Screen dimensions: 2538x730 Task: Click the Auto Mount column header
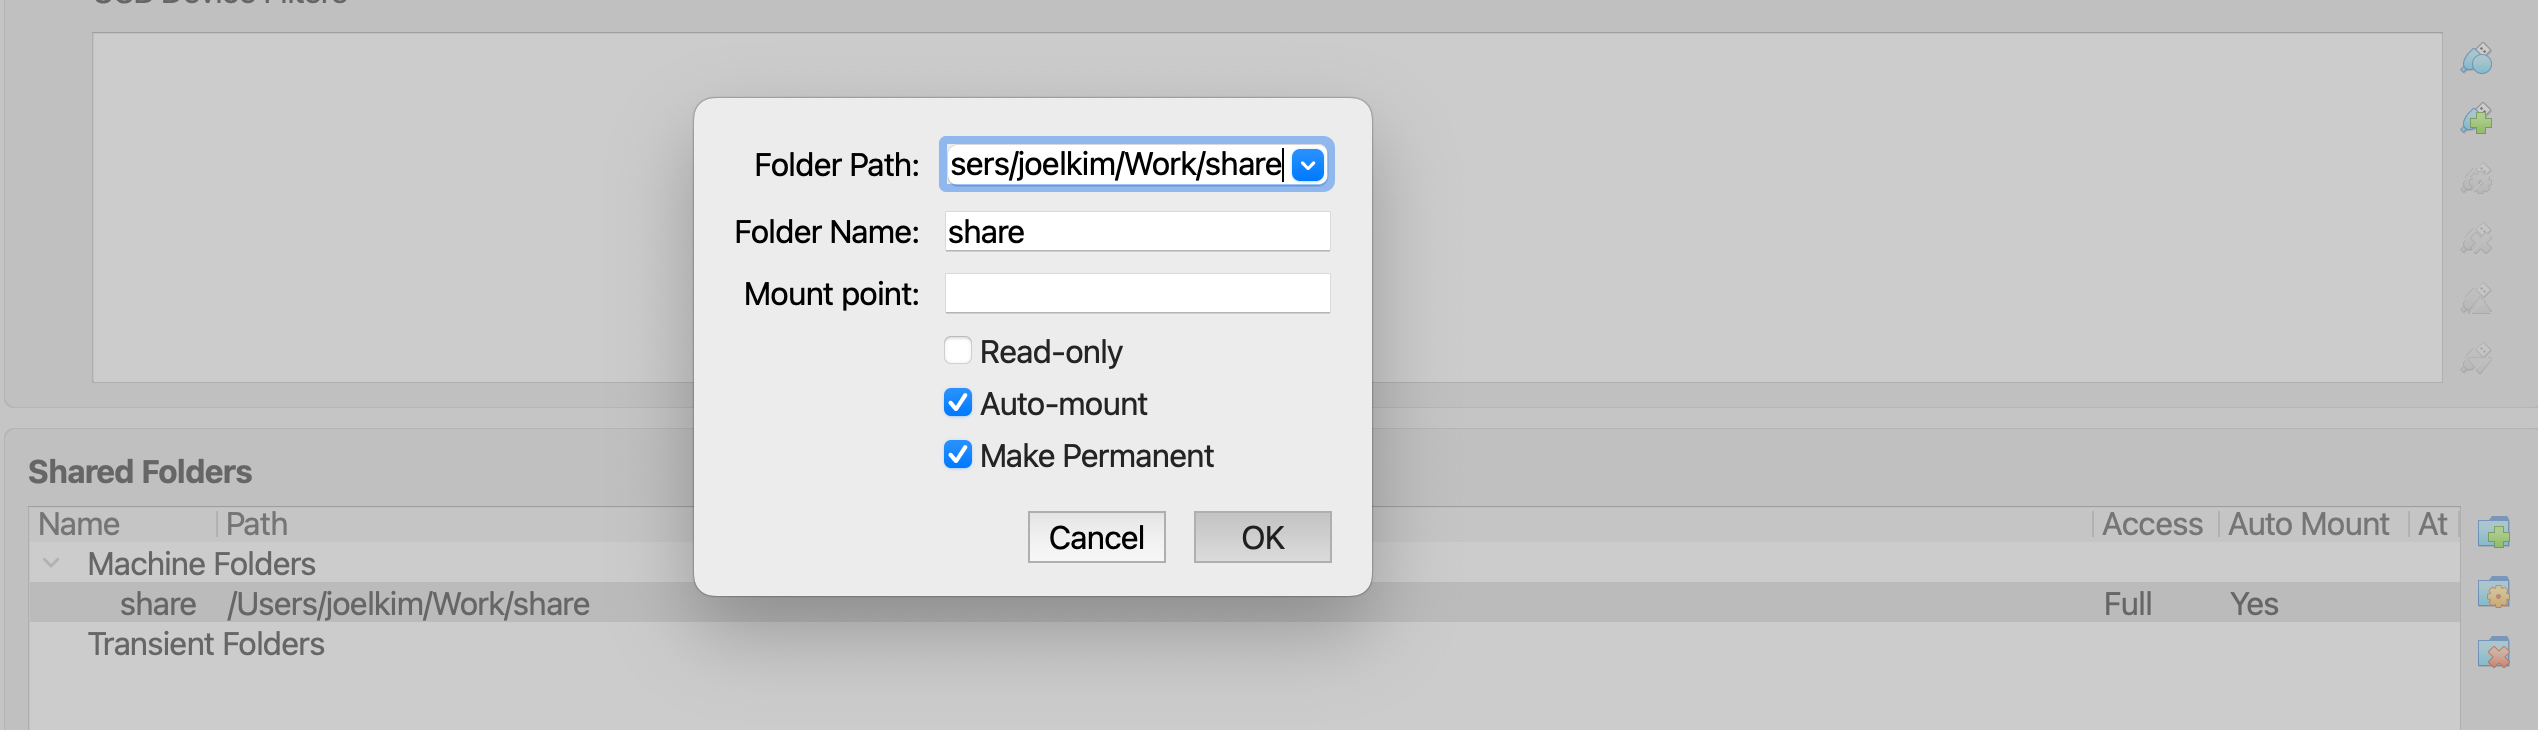tap(2308, 524)
